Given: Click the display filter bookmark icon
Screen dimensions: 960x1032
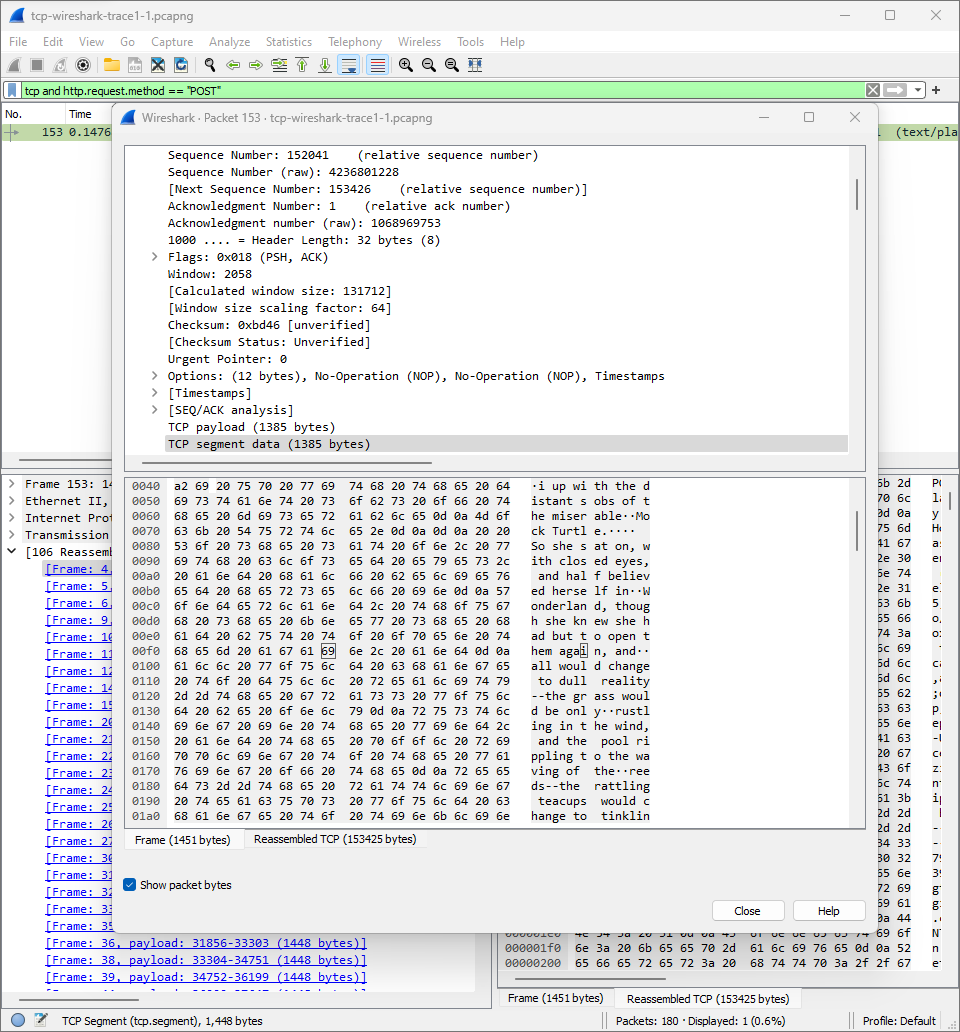Looking at the screenshot, I should click(13, 90).
